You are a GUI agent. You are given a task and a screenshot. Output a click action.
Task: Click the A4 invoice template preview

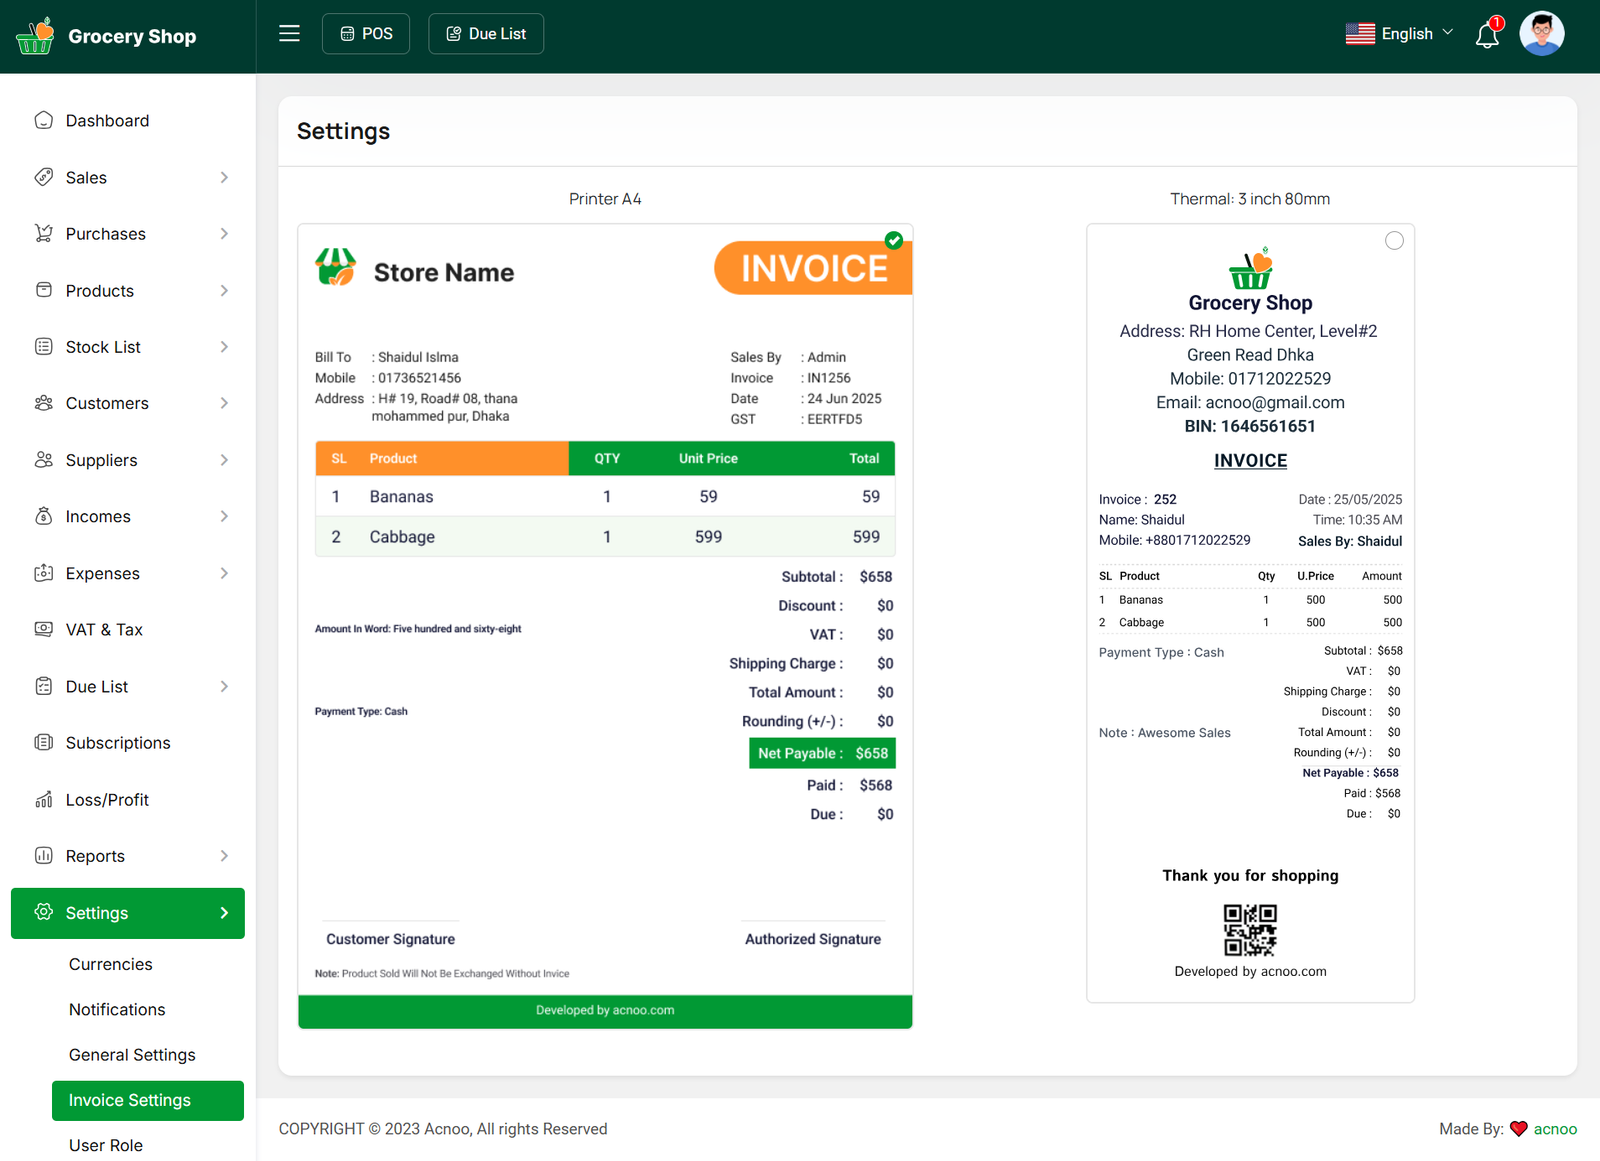(605, 626)
